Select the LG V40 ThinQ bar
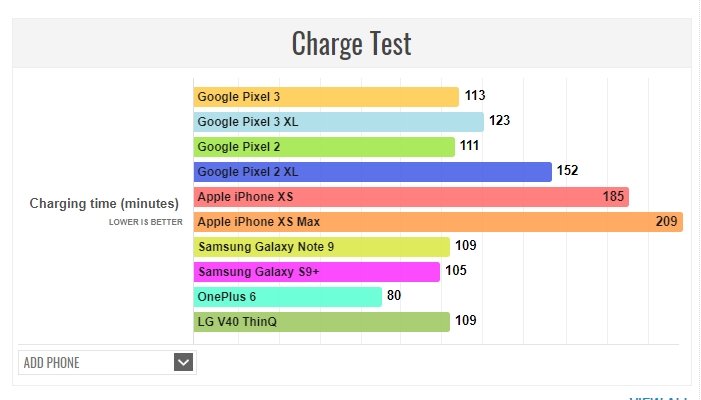701x400 pixels. pos(321,322)
